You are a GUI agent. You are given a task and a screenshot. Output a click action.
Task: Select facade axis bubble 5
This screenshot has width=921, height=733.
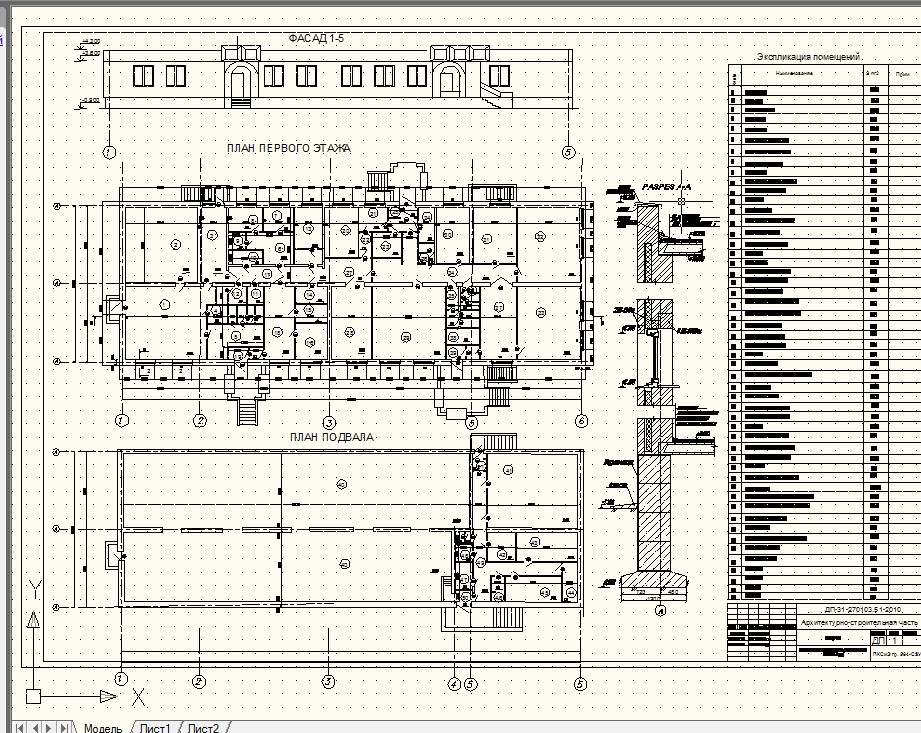point(567,153)
